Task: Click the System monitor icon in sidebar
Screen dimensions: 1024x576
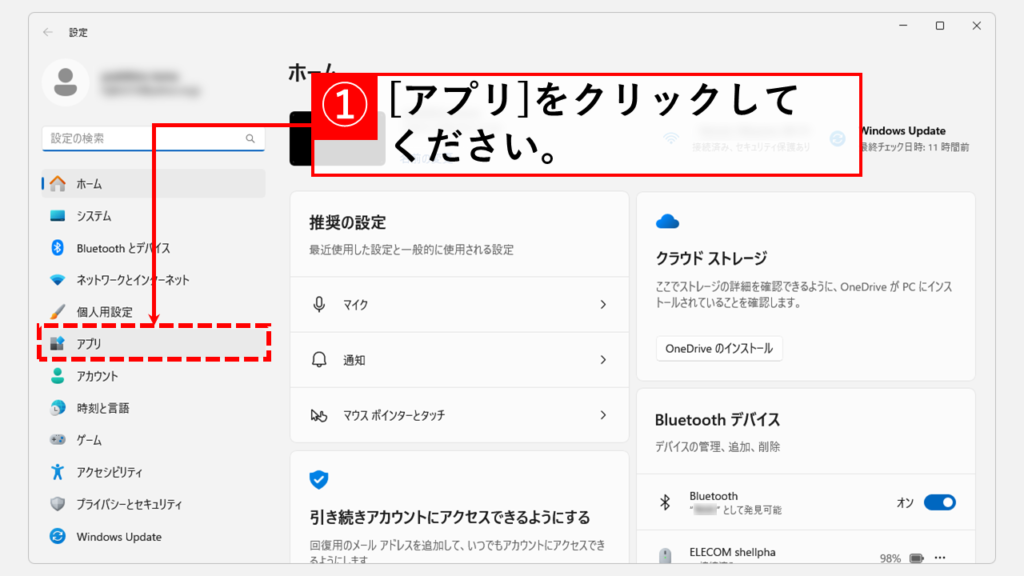Action: (x=57, y=216)
